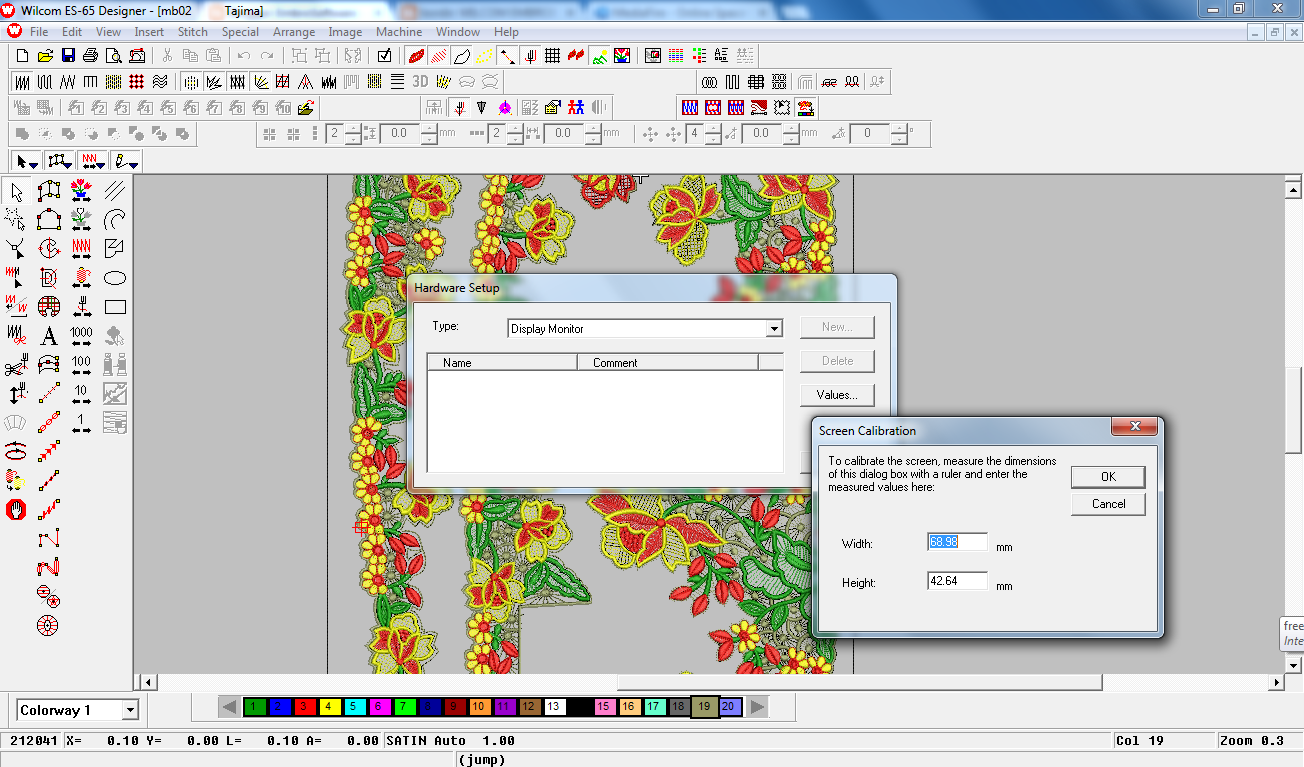Click the Travel by 1000 stitches icon
Screen dimensions: 1304x767
click(82, 336)
